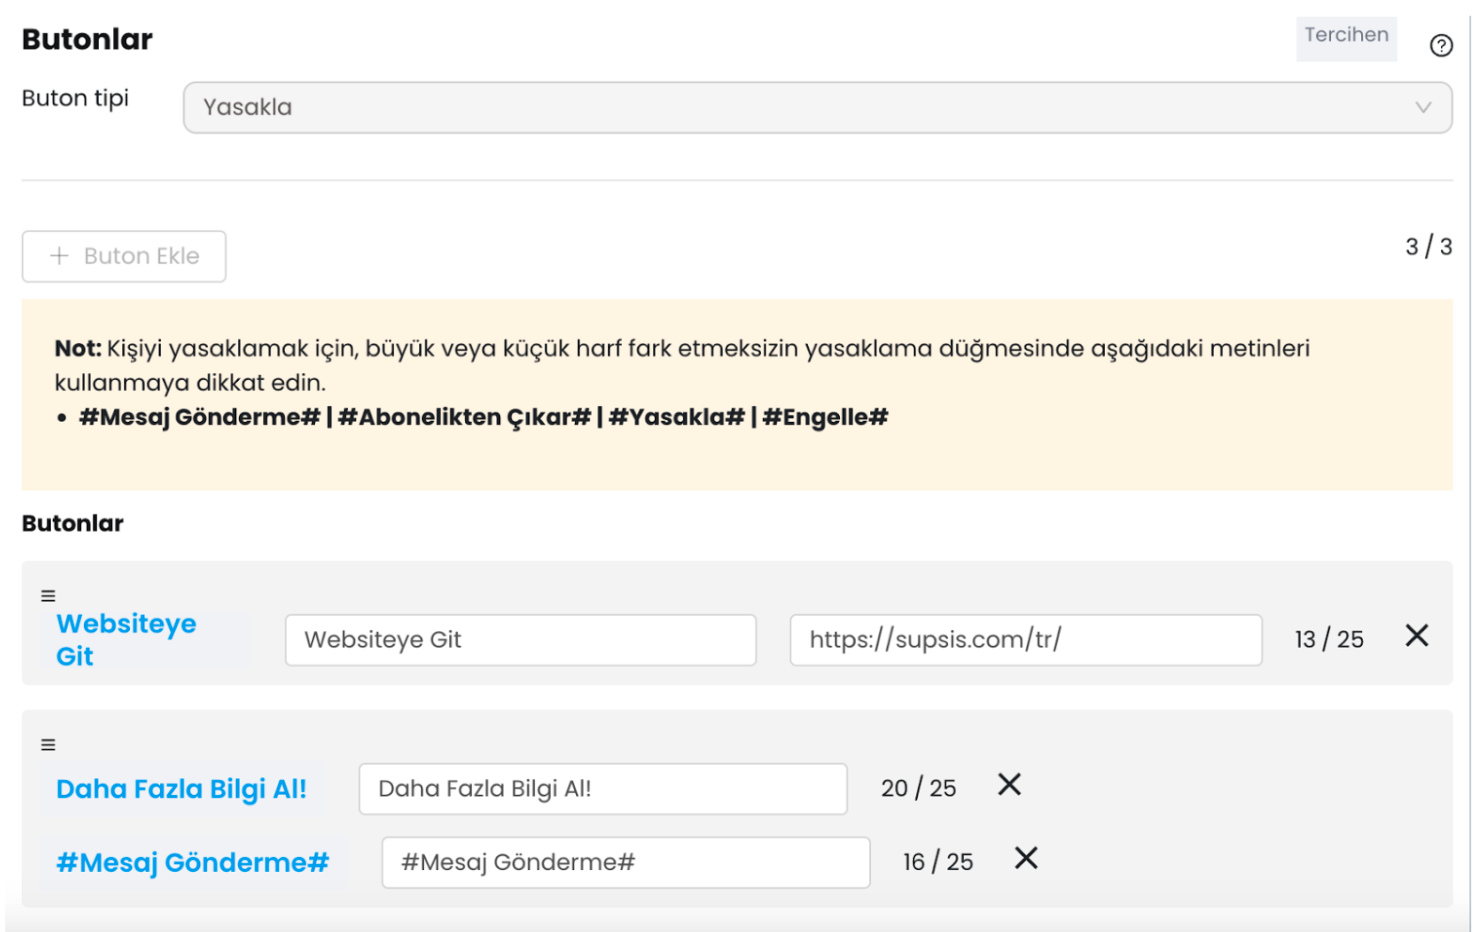Click the Buton Ekle button

124,256
